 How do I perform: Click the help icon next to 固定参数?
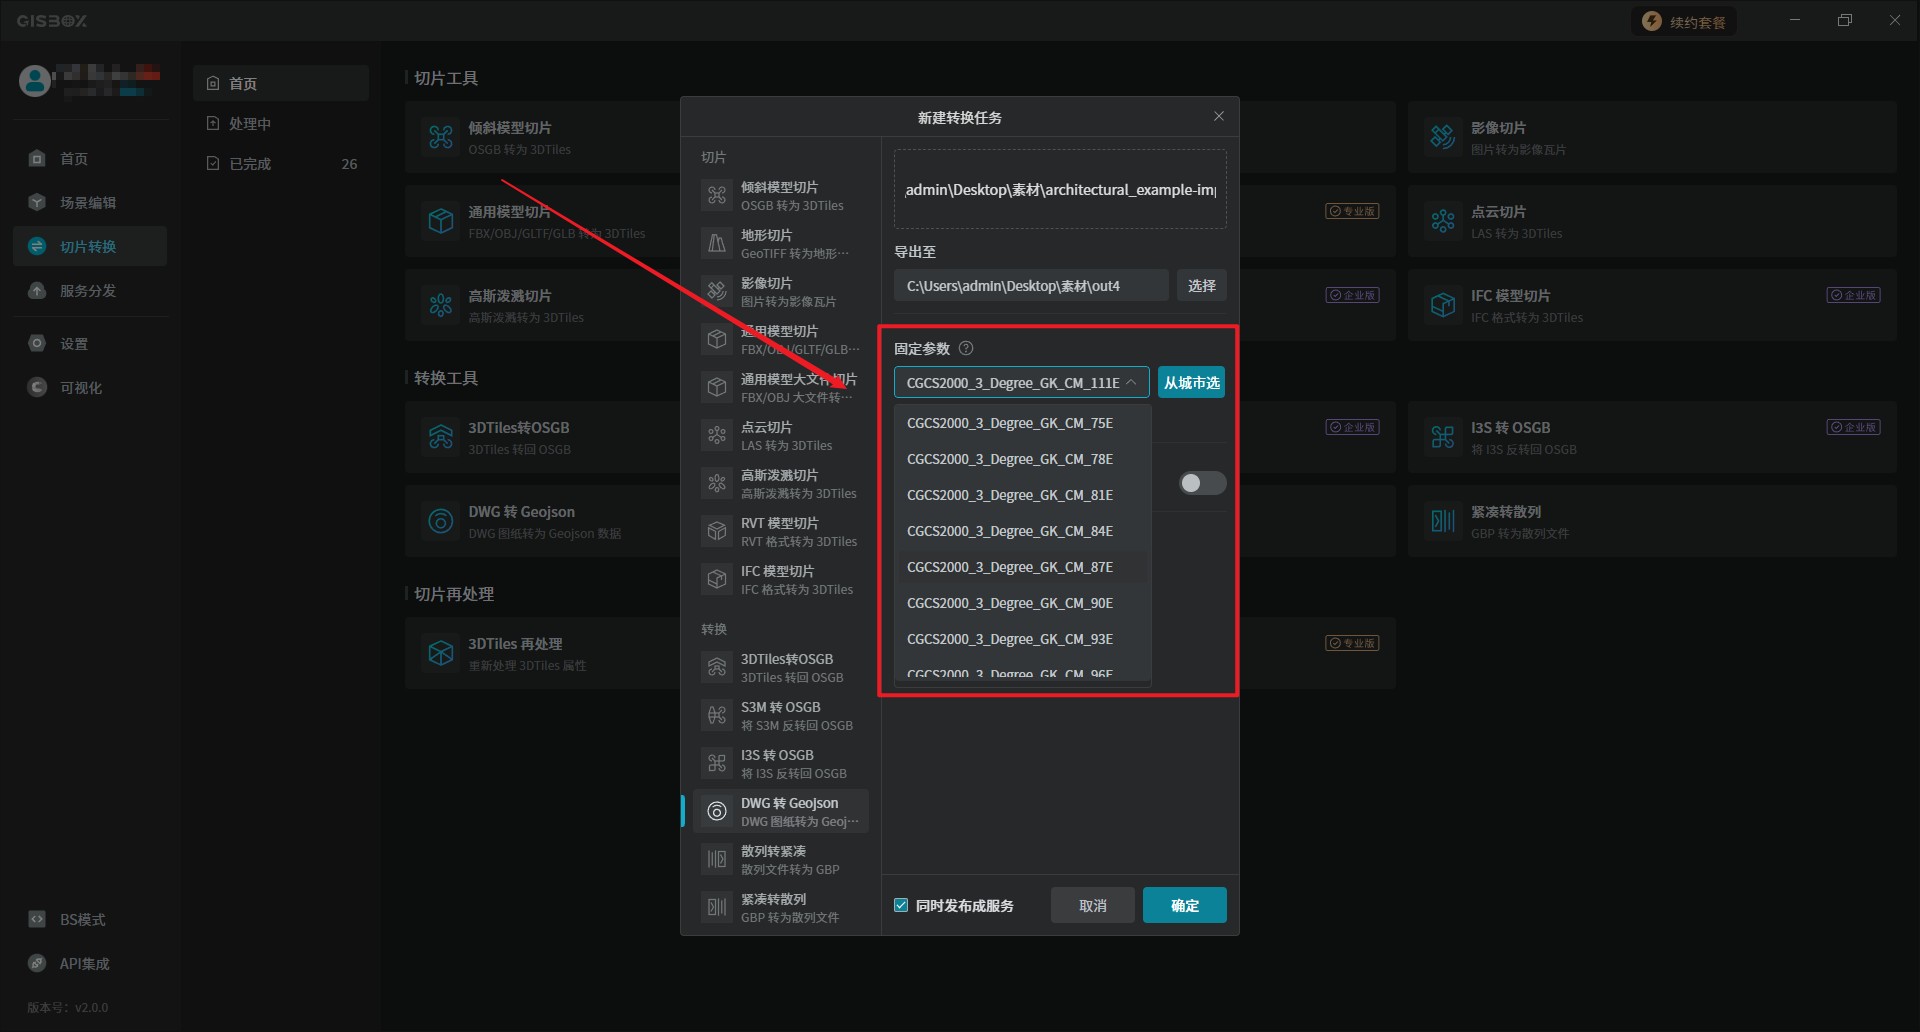click(x=966, y=349)
